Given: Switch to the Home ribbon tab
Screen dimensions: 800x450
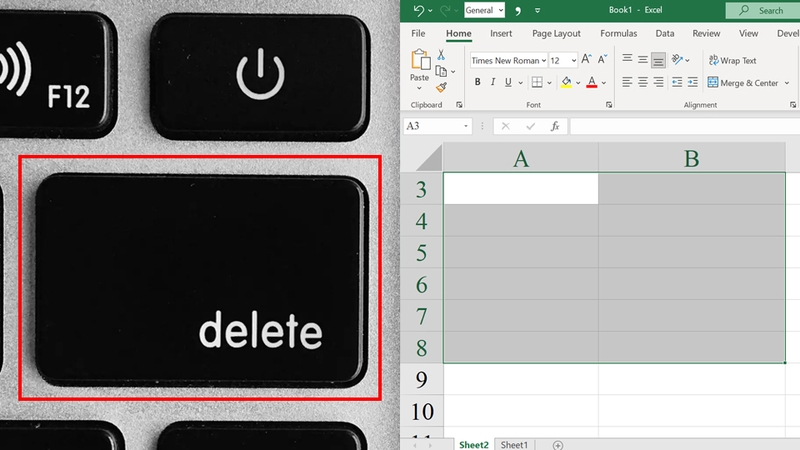Looking at the screenshot, I should (458, 33).
